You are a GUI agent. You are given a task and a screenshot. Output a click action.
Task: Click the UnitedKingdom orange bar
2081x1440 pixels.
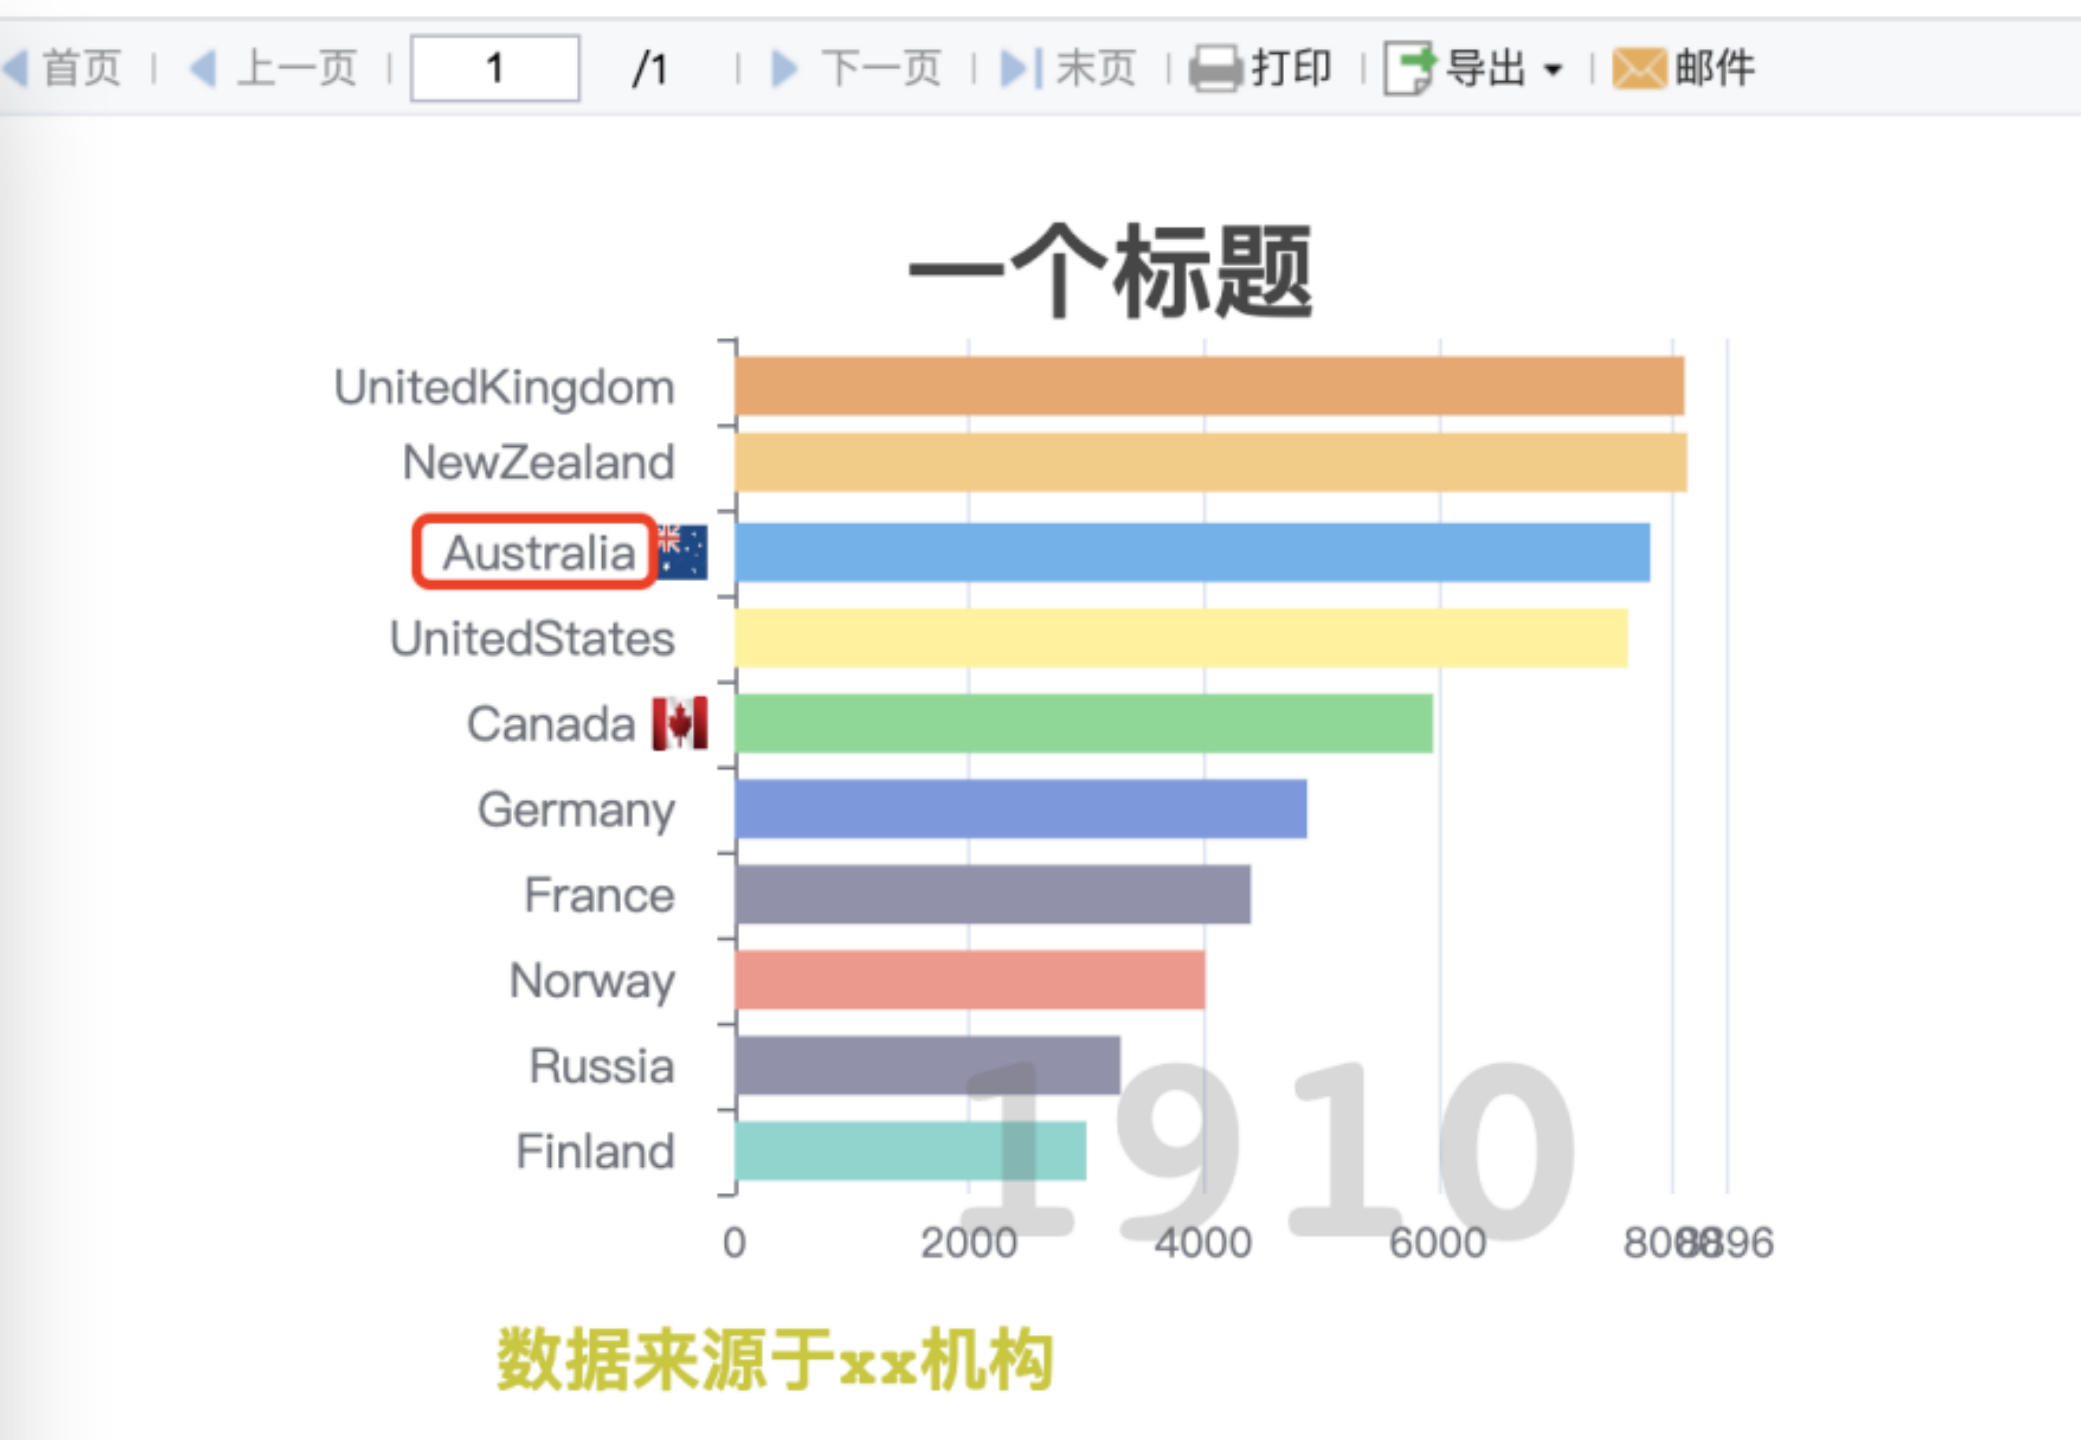[1208, 386]
